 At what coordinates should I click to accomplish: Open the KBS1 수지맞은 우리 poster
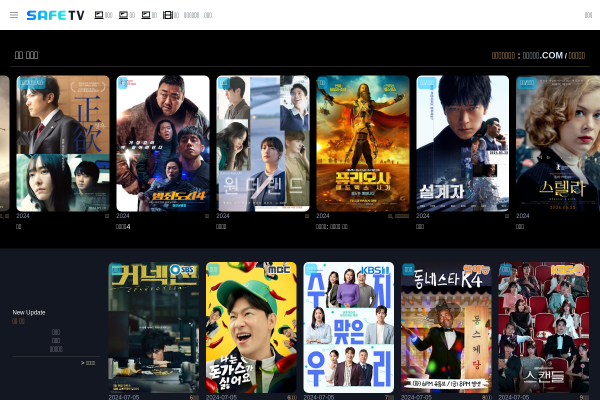[349, 327]
